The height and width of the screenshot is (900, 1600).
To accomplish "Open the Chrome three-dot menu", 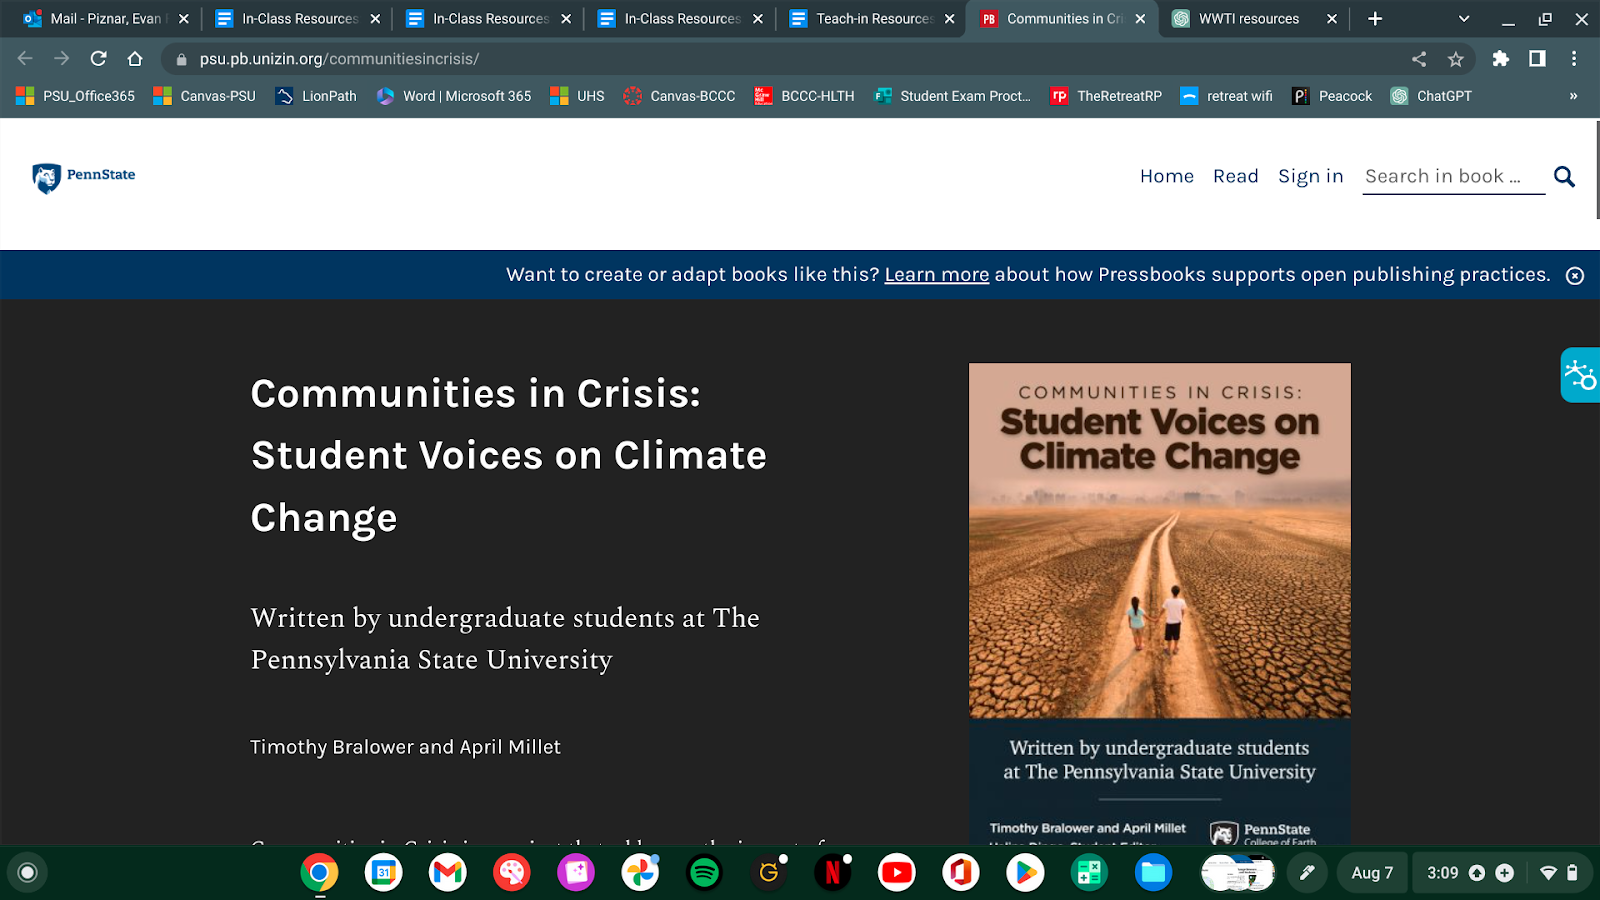I will click(1574, 59).
